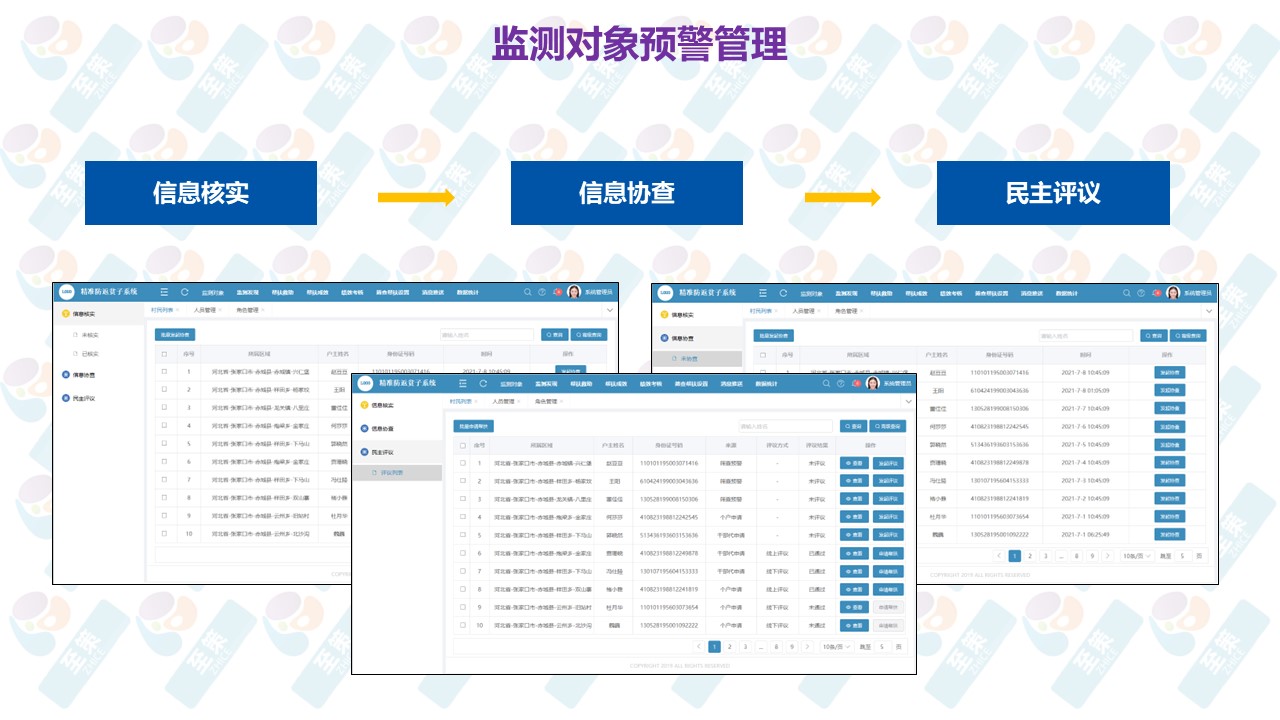Screen dimensions: 1280x720
Task: Open the 10条/页 page size dropdown in the front window
Action: pos(836,647)
